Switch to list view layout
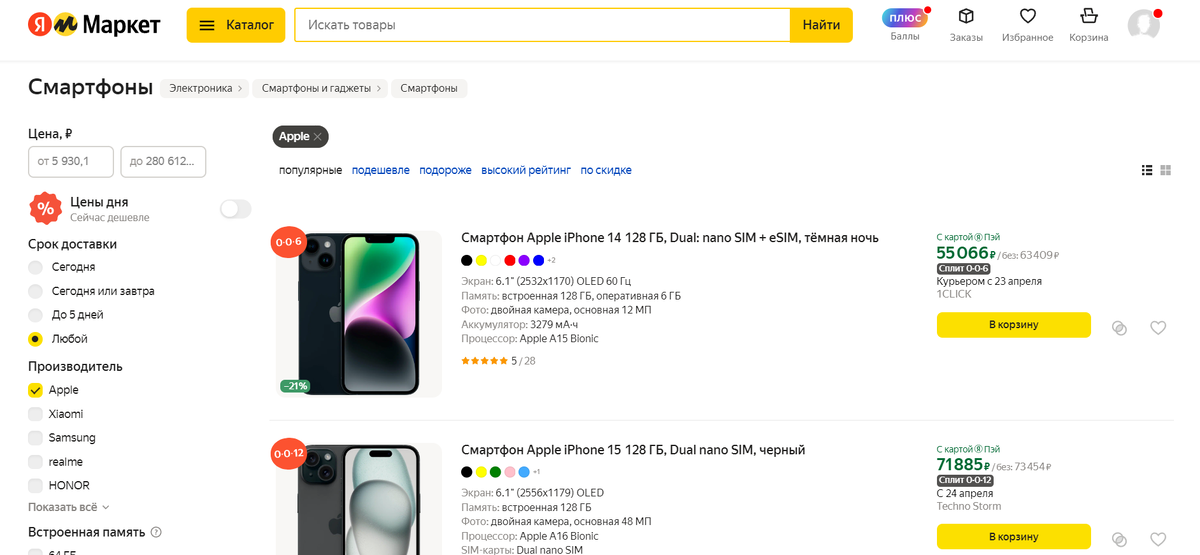 tap(1147, 170)
